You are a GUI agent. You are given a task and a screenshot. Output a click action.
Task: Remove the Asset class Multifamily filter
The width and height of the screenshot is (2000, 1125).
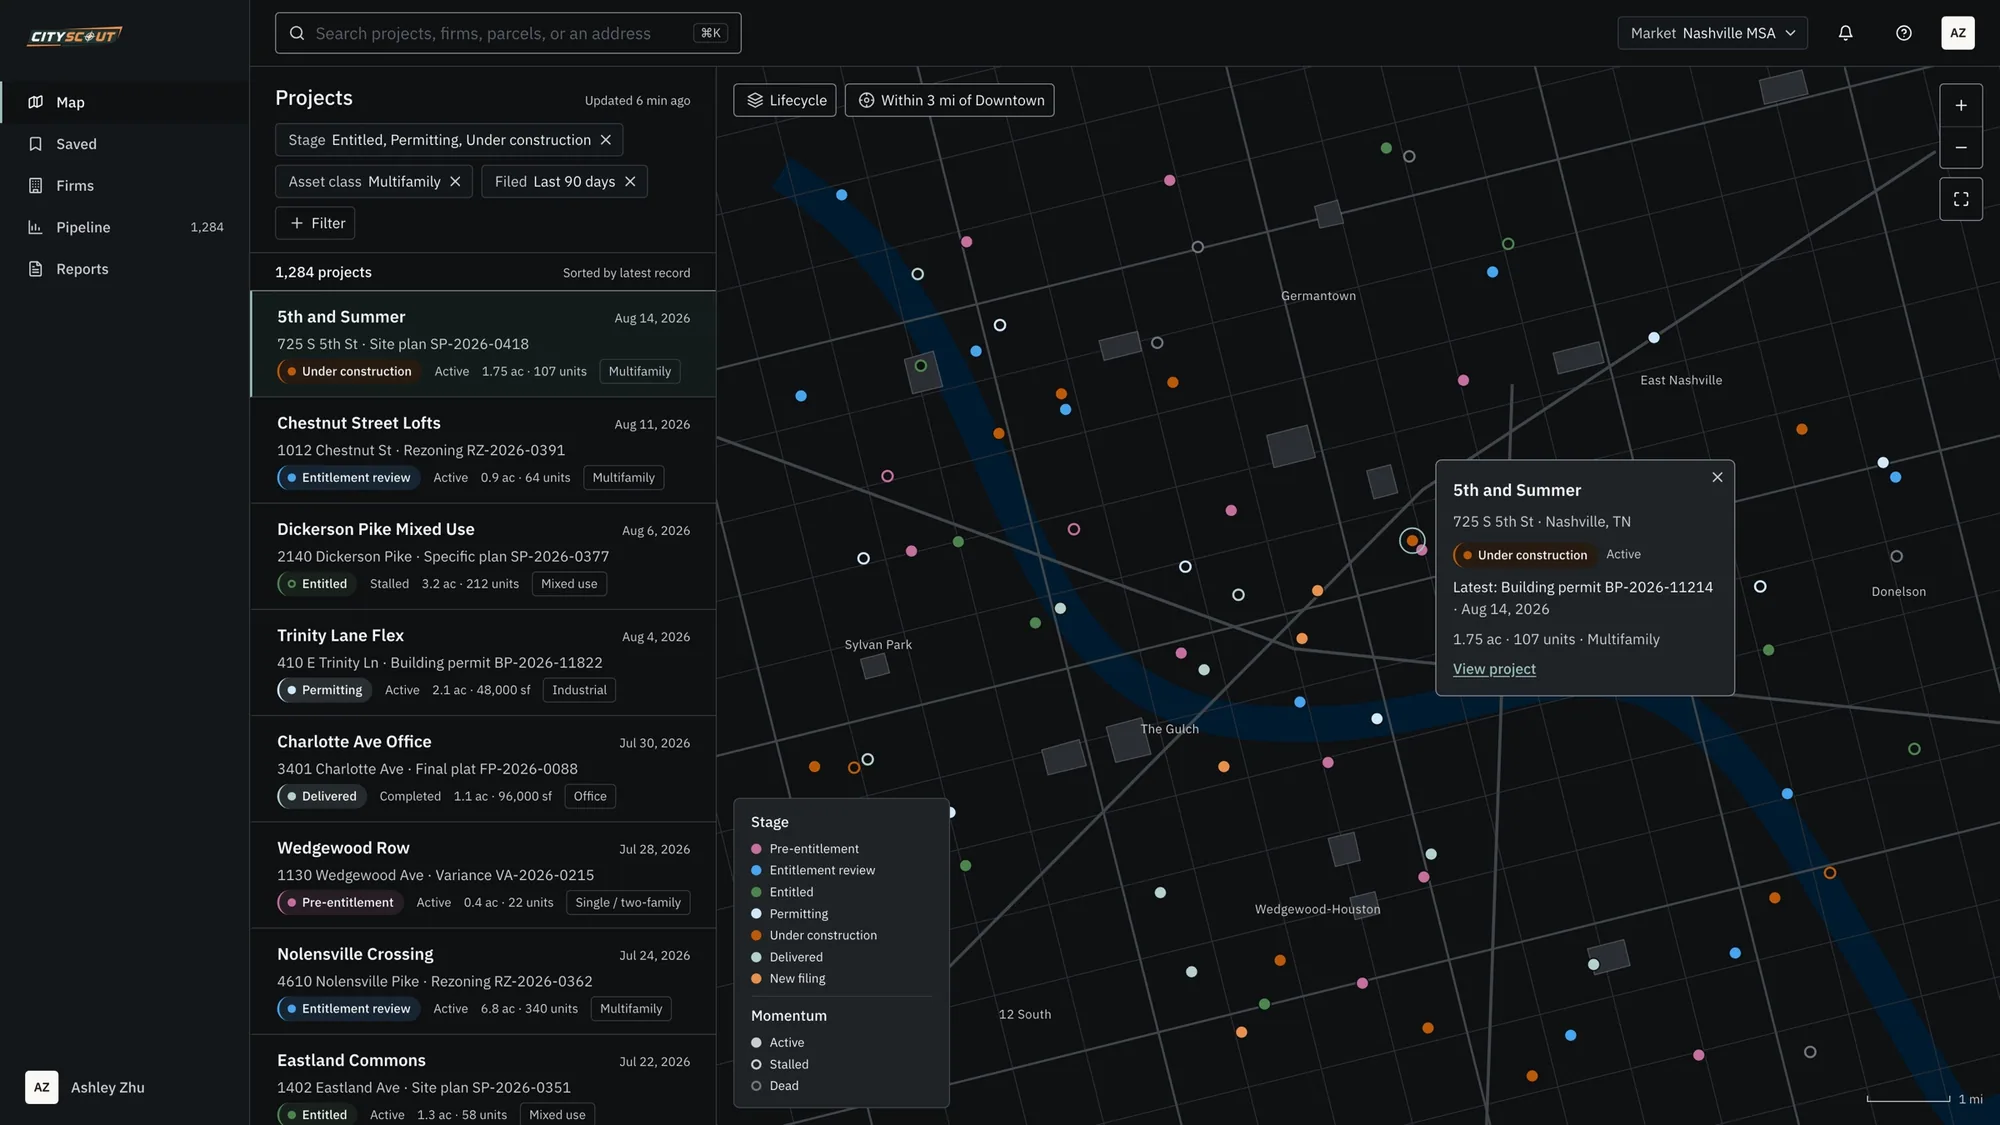point(455,181)
